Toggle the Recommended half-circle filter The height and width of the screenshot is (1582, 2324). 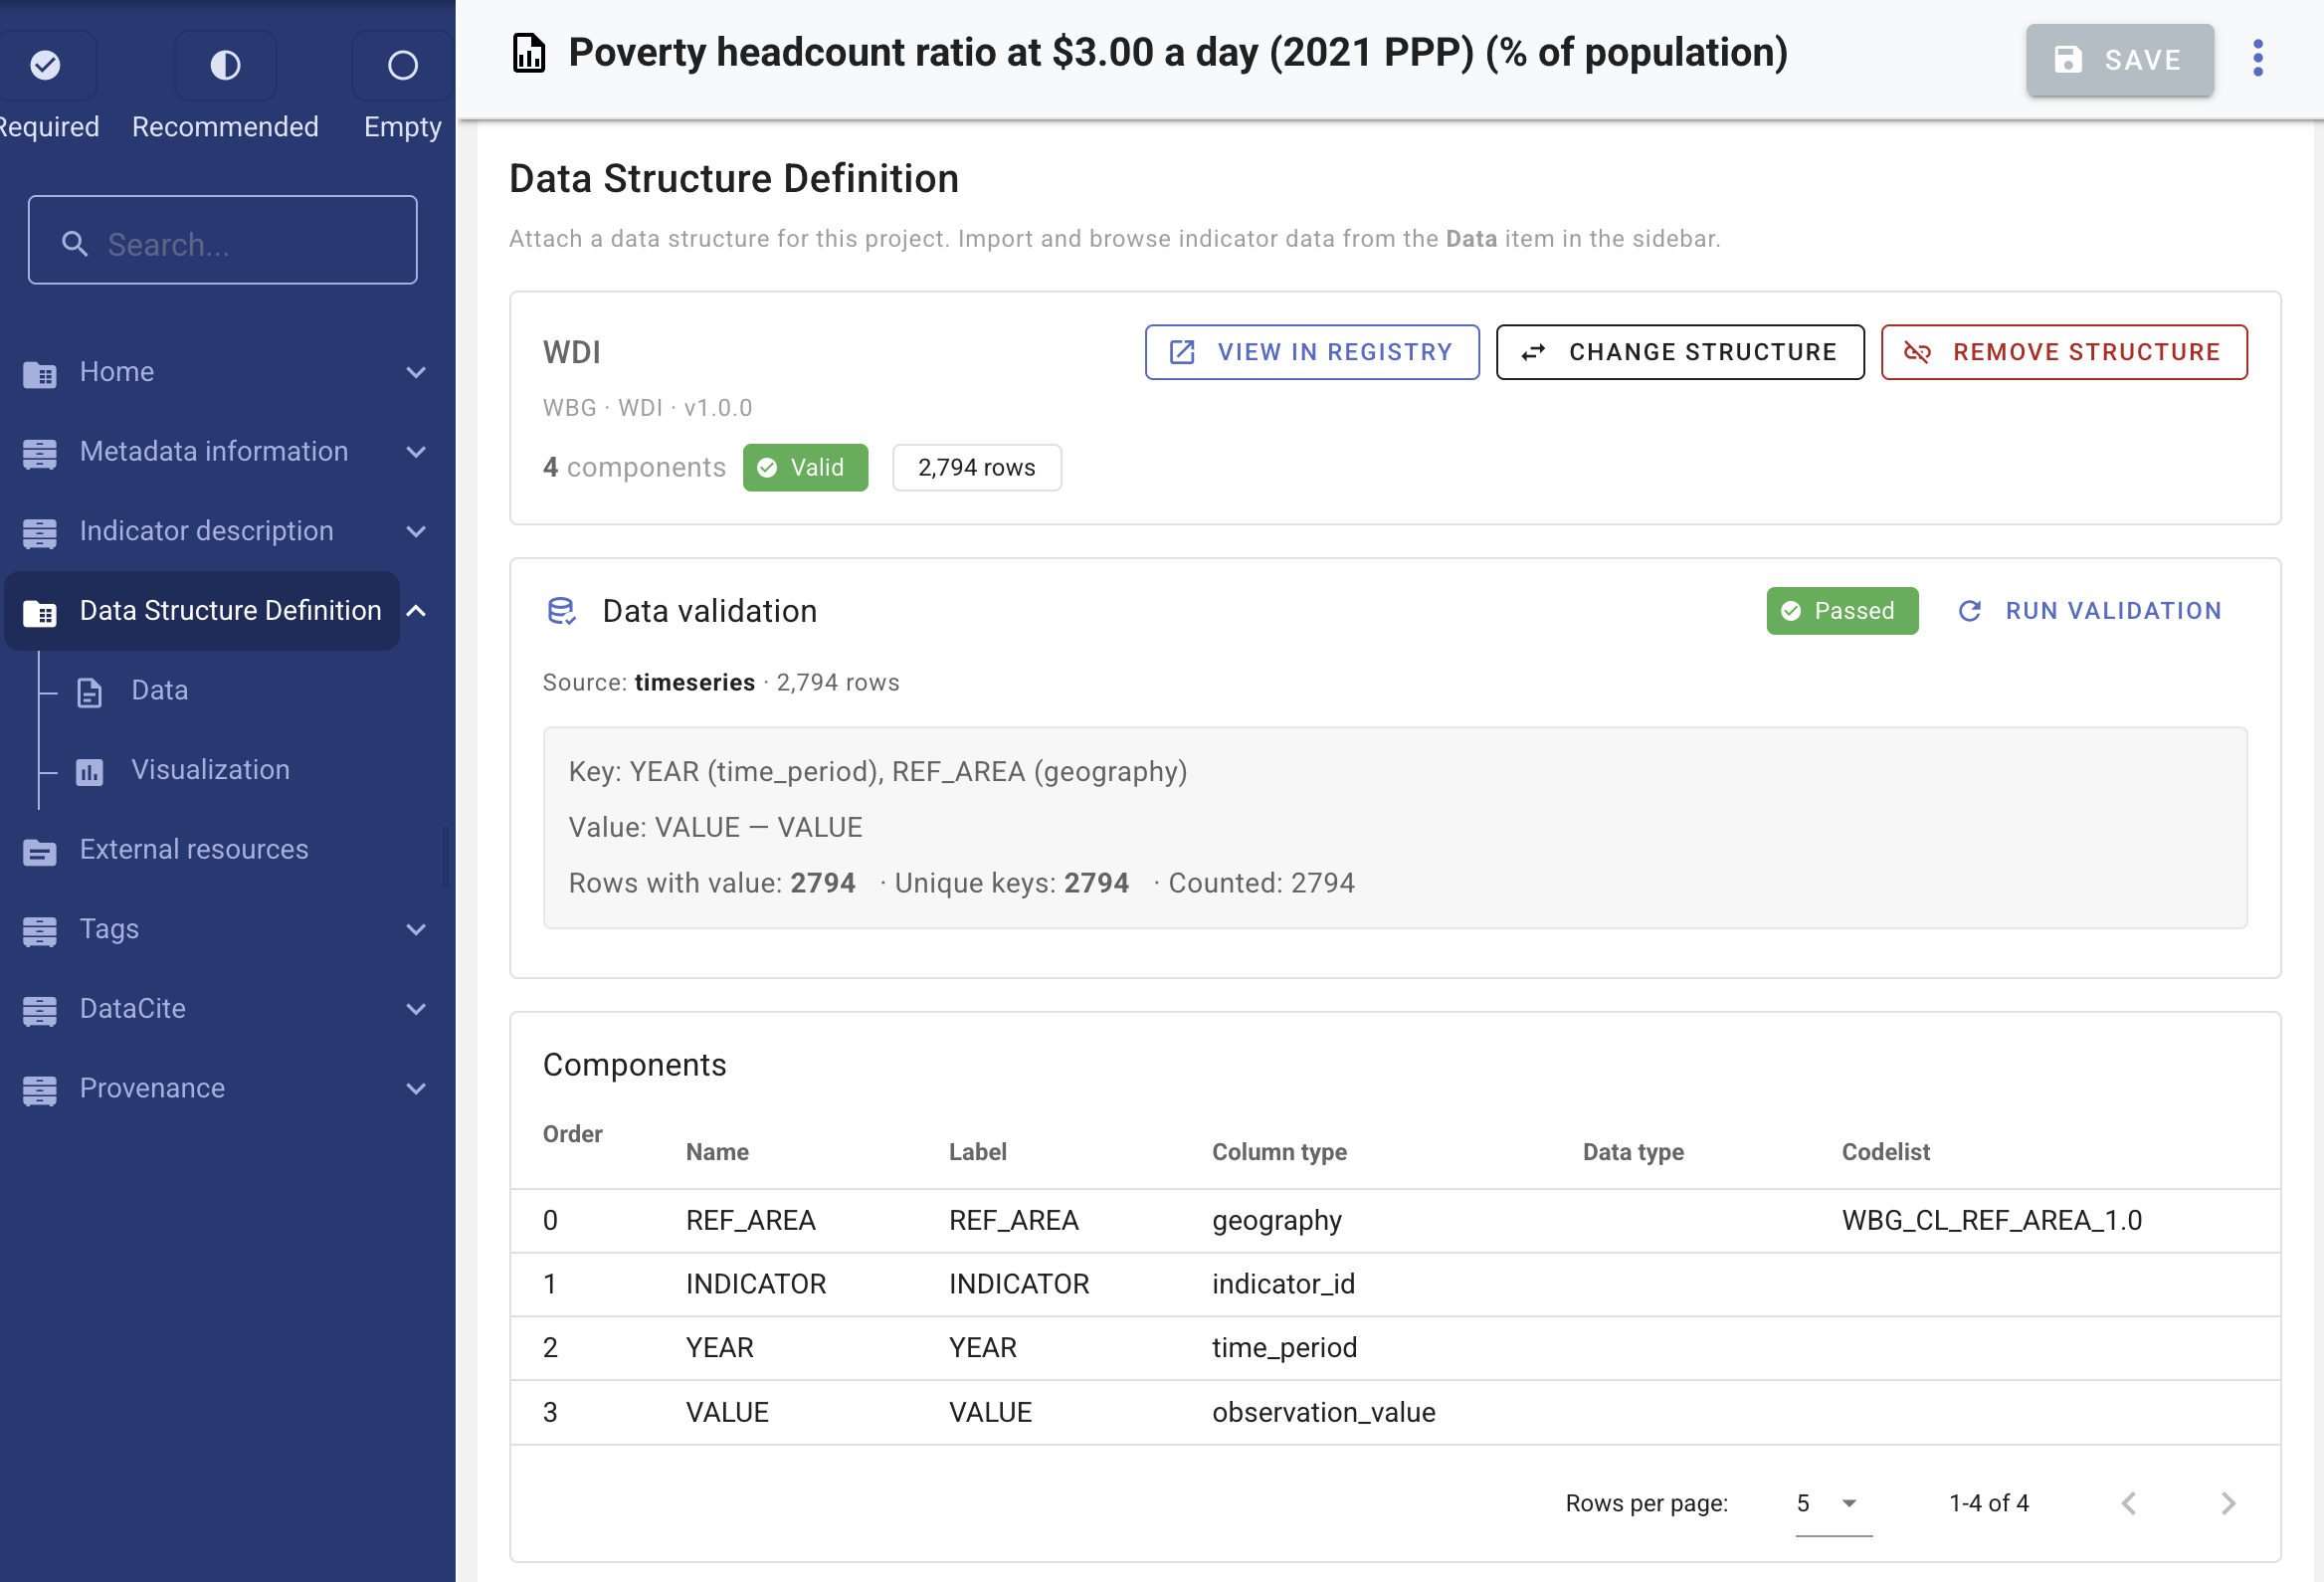(225, 65)
